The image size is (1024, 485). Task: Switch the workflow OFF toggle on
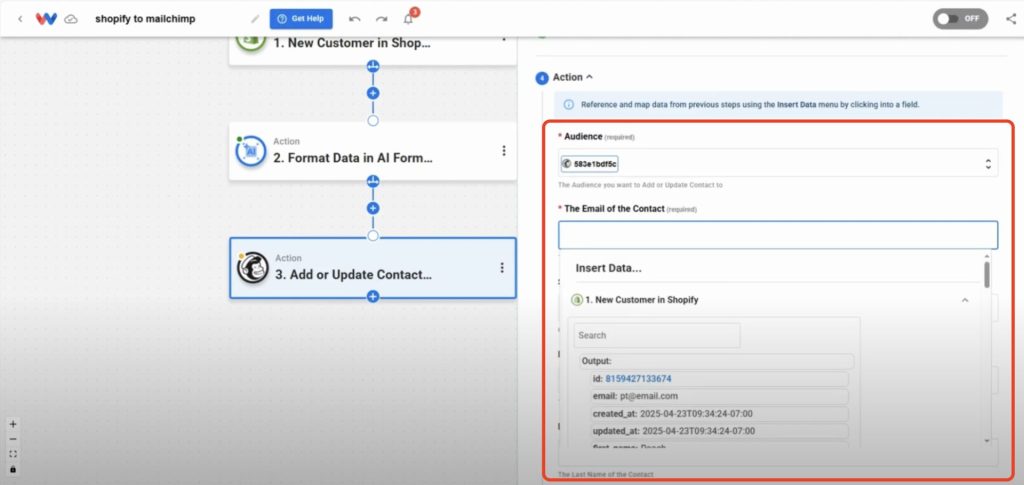point(960,19)
